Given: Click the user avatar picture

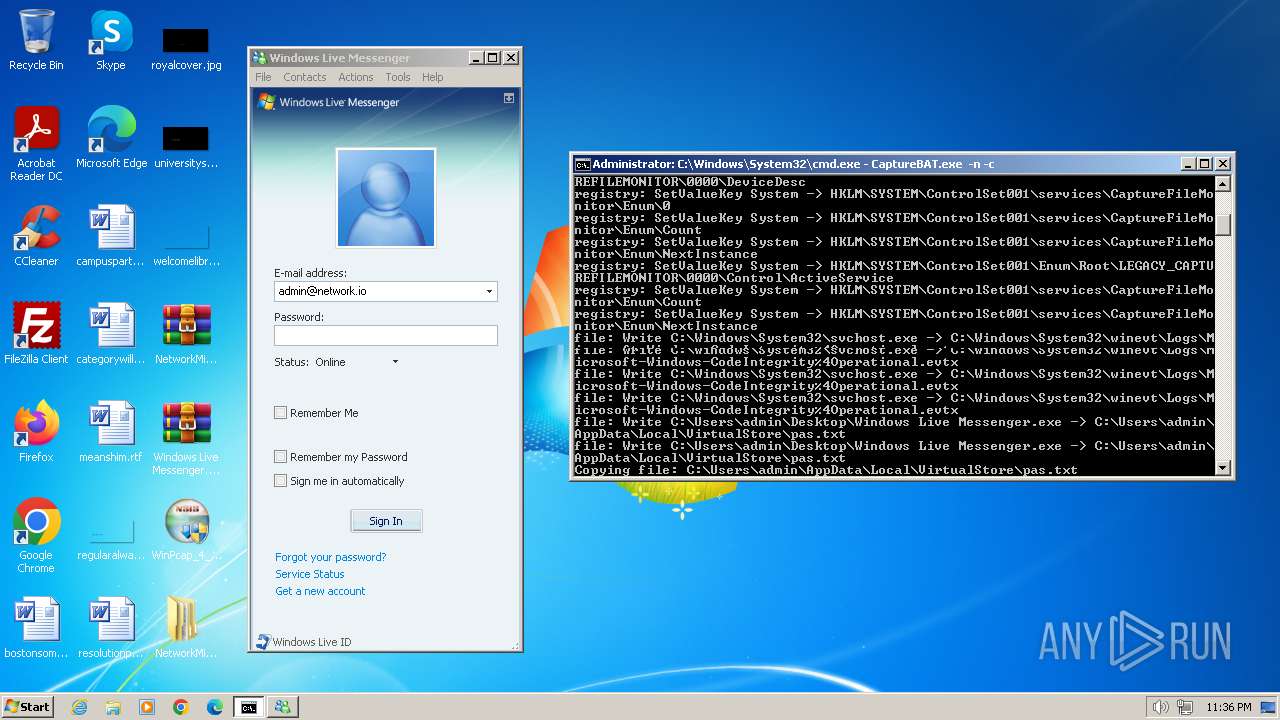Looking at the screenshot, I should coord(386,197).
